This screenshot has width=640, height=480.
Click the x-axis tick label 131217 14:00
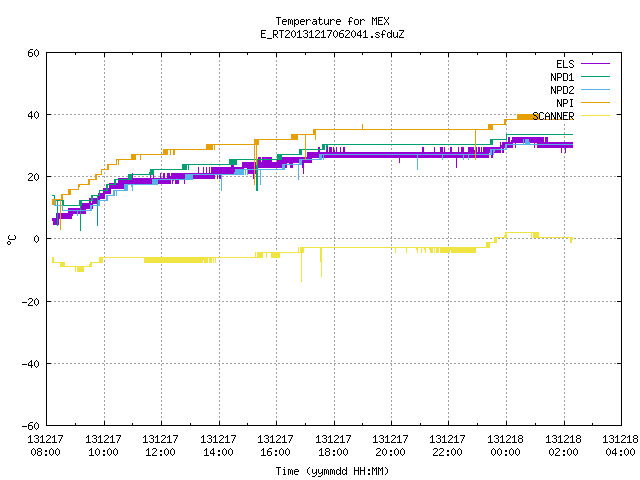[219, 446]
